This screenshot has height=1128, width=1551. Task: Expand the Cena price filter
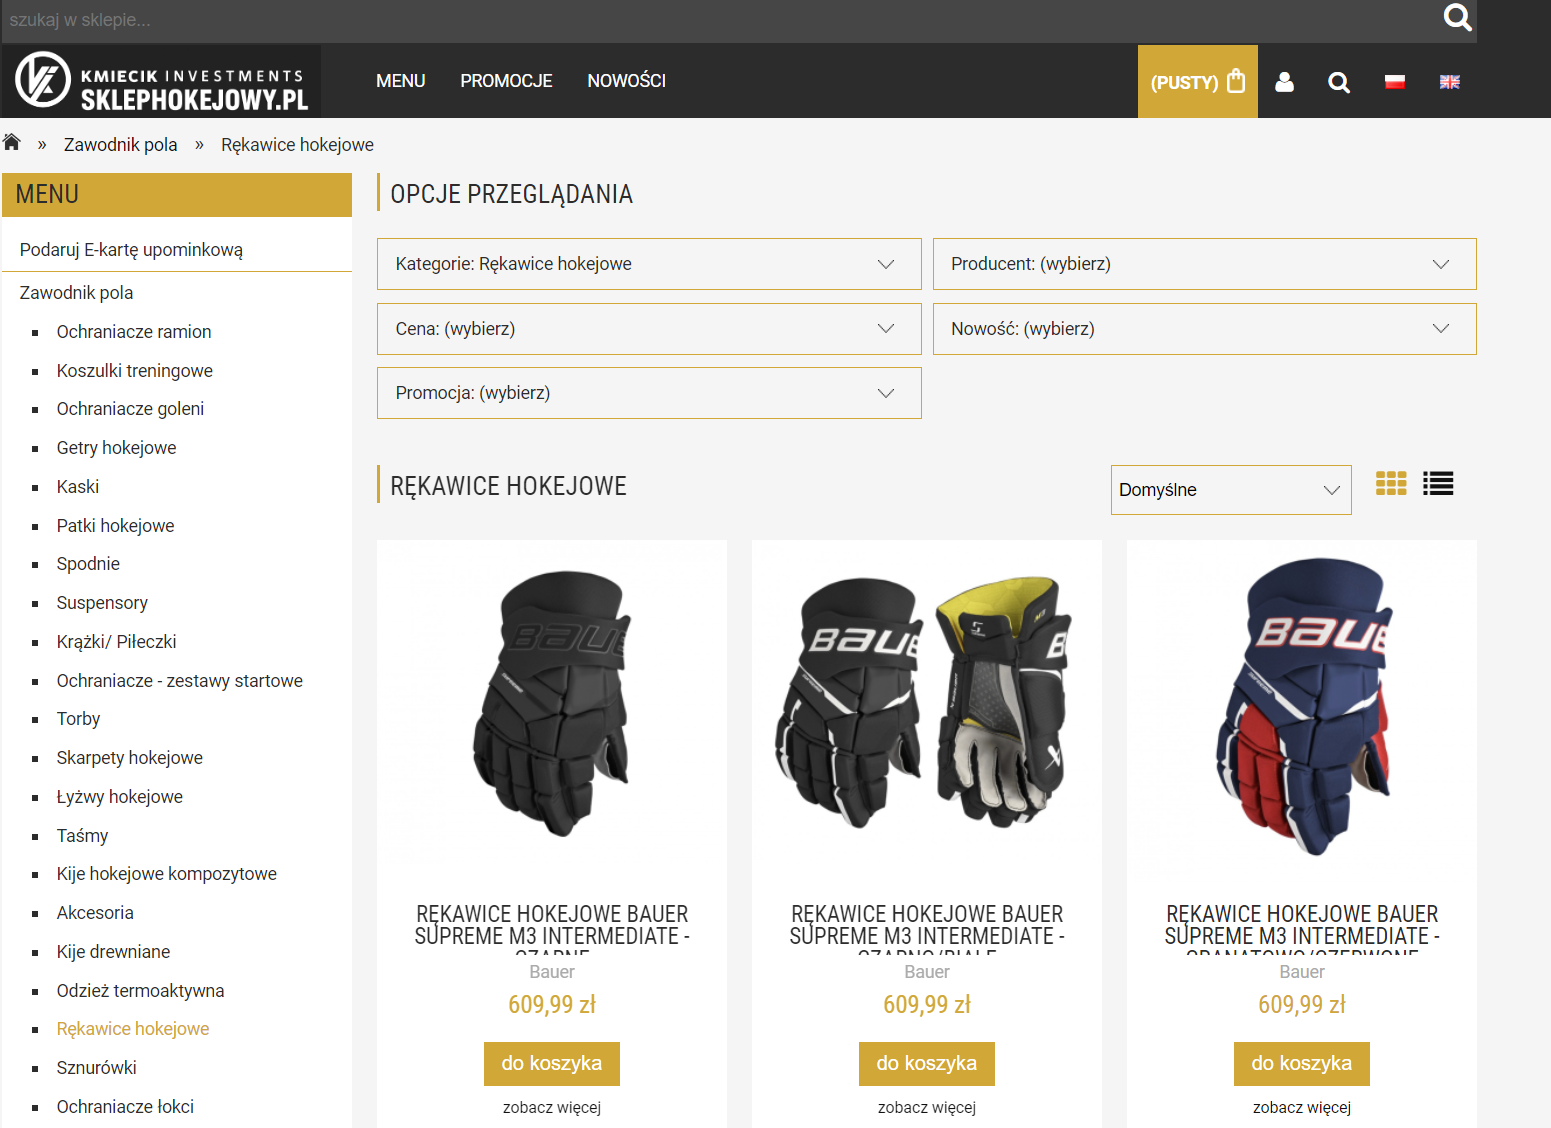pyautogui.click(x=648, y=329)
